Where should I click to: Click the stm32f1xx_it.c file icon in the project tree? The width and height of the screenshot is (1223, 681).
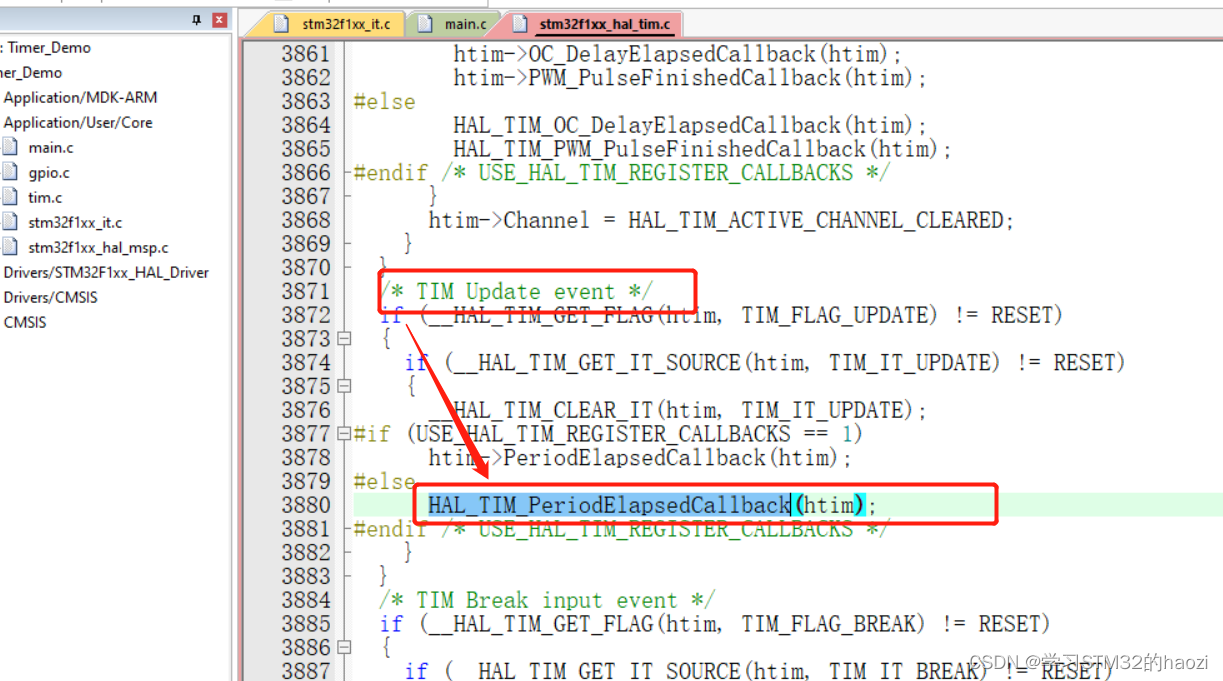10,222
